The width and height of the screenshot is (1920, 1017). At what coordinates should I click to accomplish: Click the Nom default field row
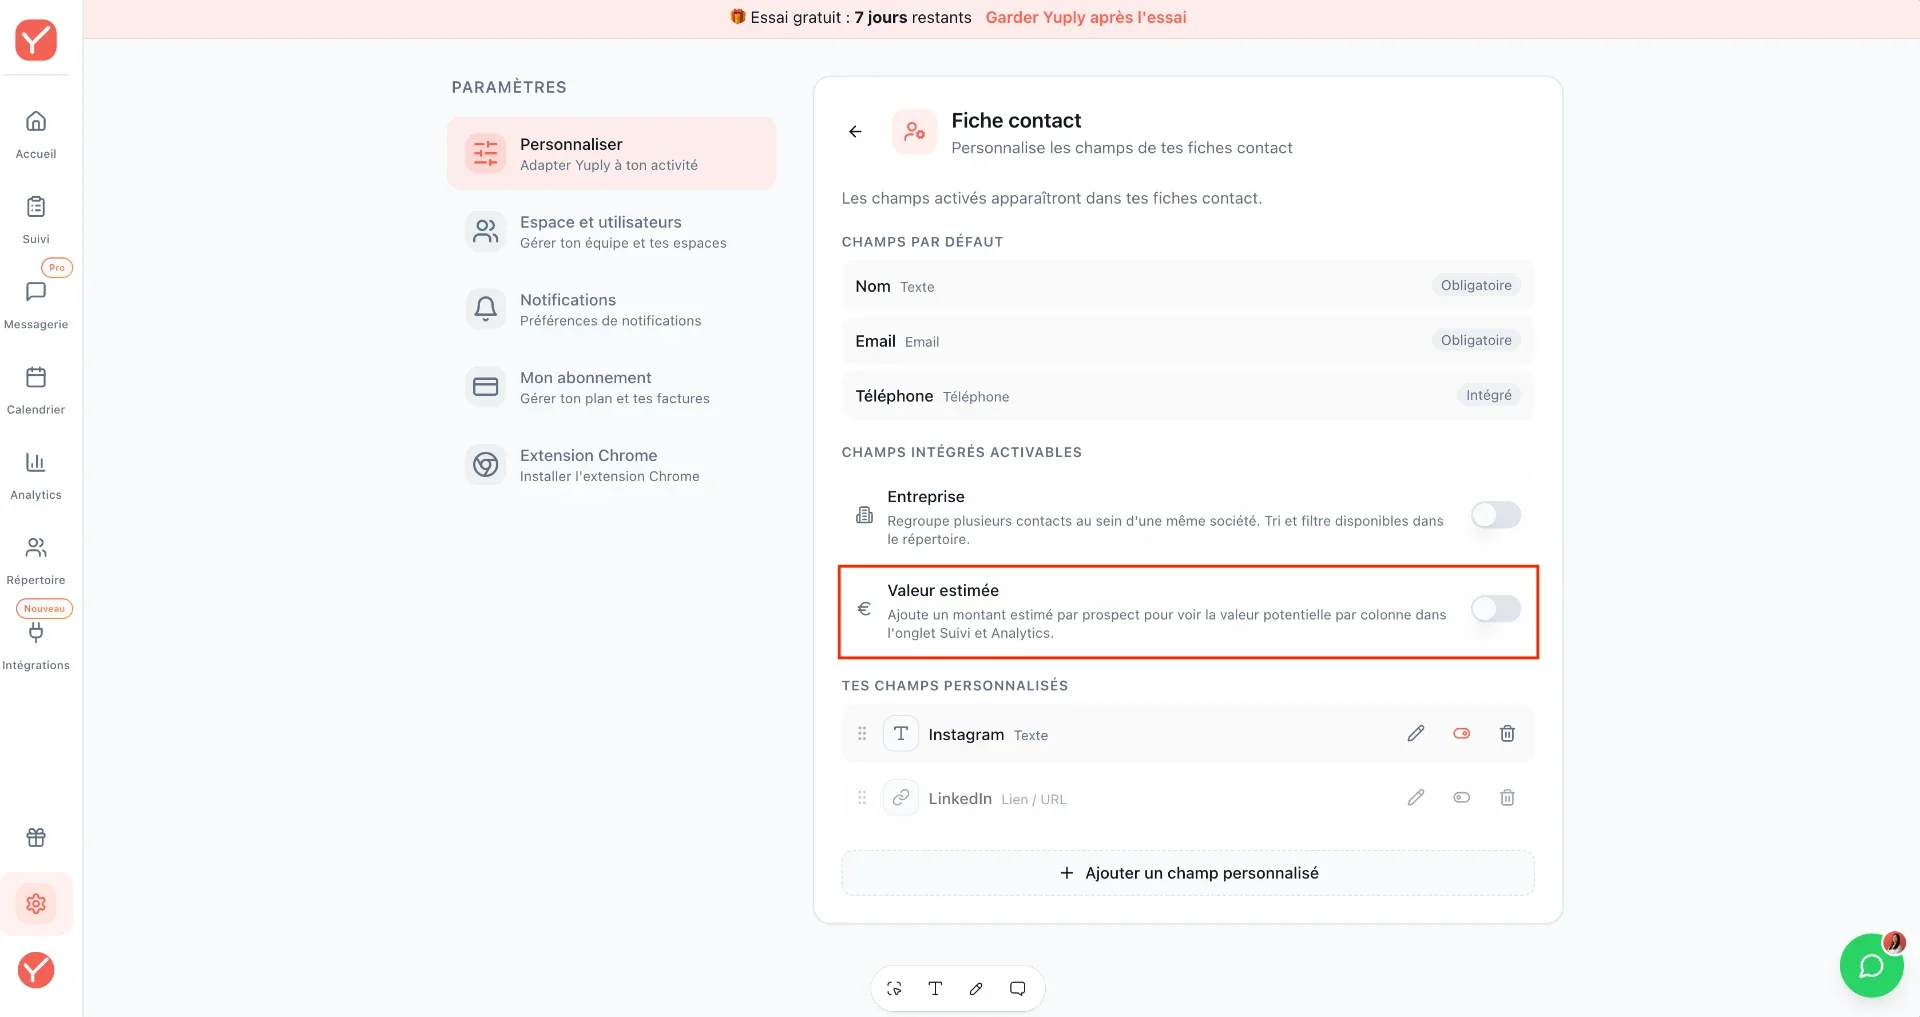point(1188,286)
